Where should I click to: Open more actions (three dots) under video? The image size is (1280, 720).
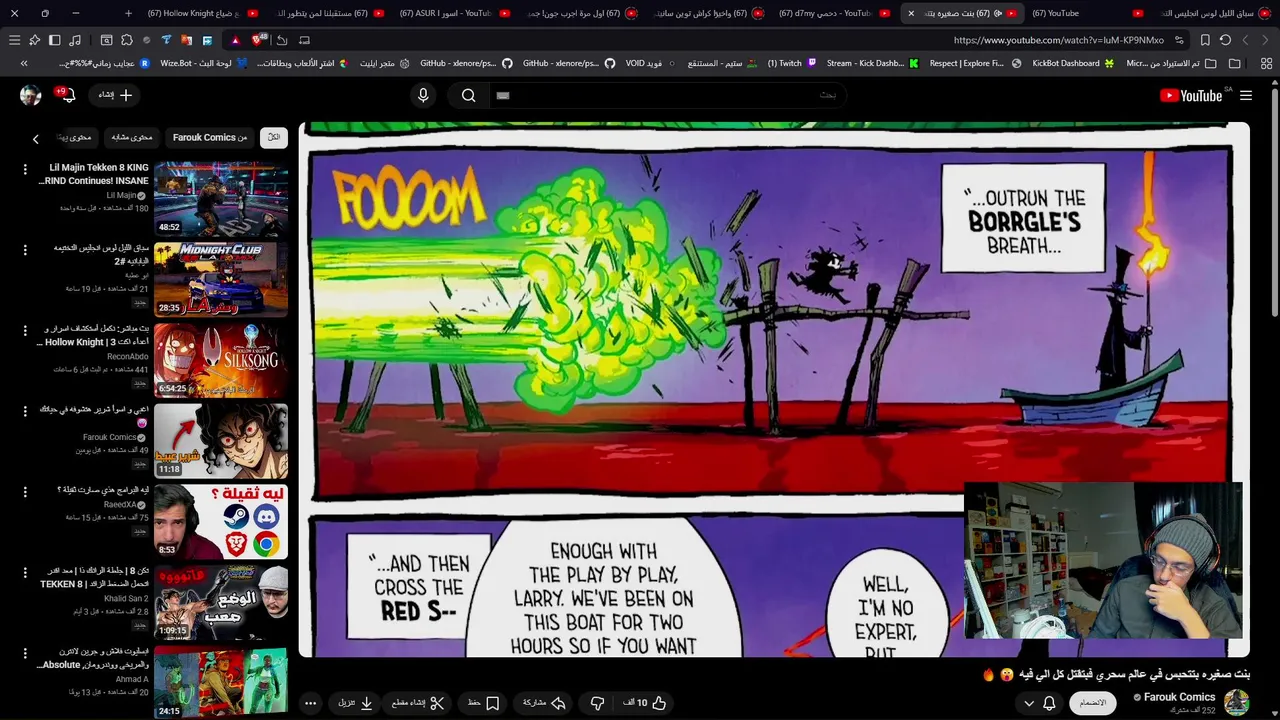pyautogui.click(x=310, y=703)
